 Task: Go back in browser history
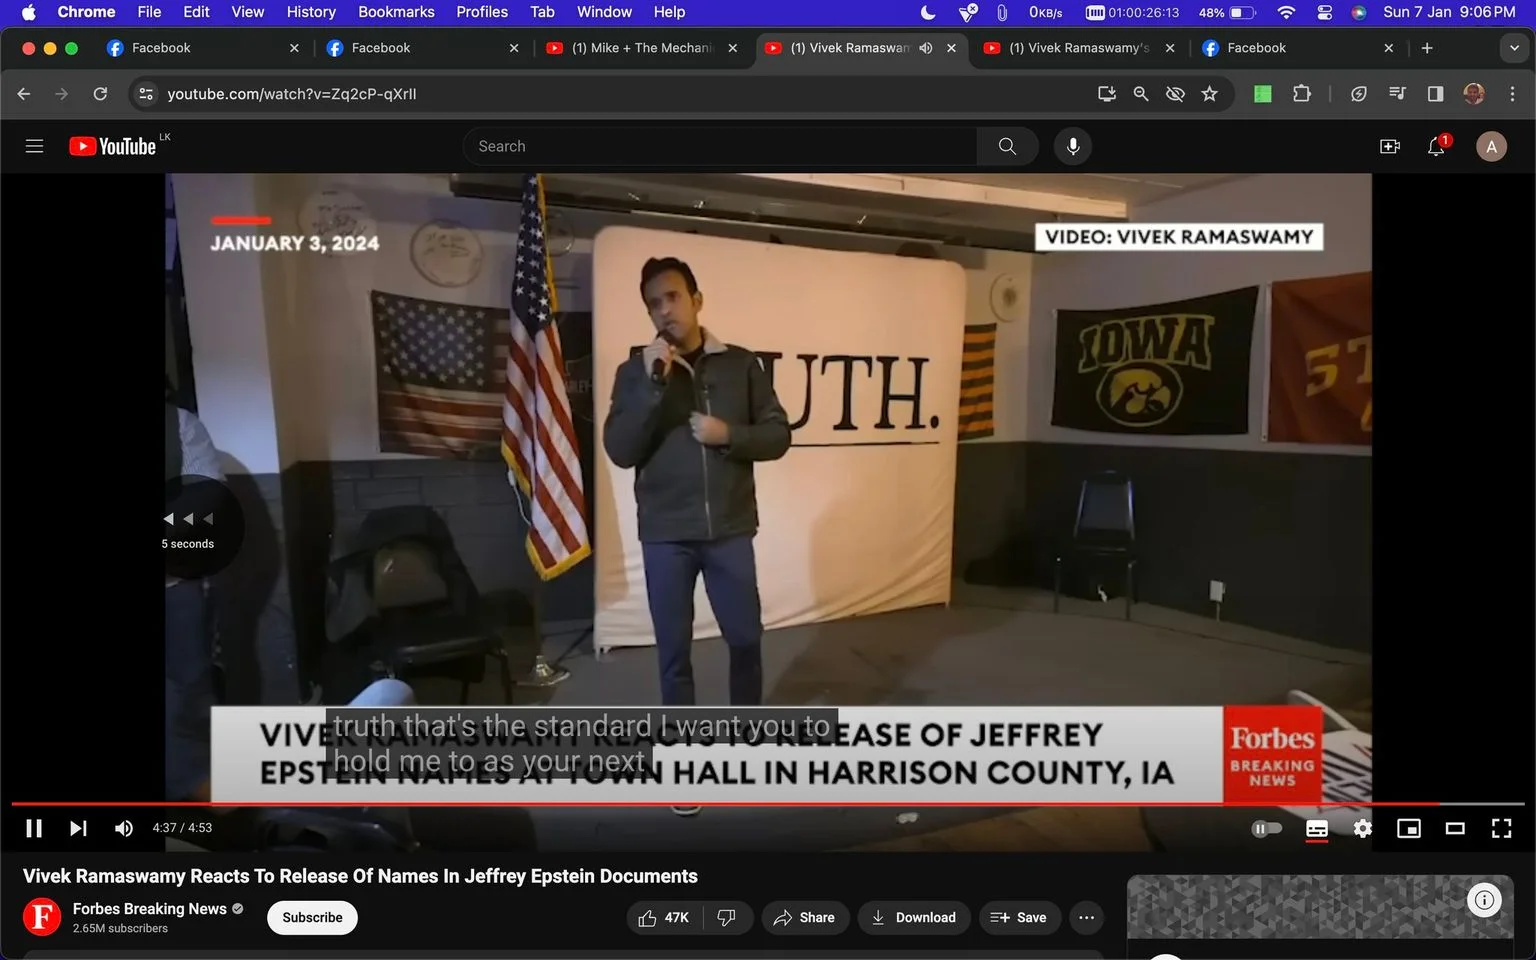24,94
